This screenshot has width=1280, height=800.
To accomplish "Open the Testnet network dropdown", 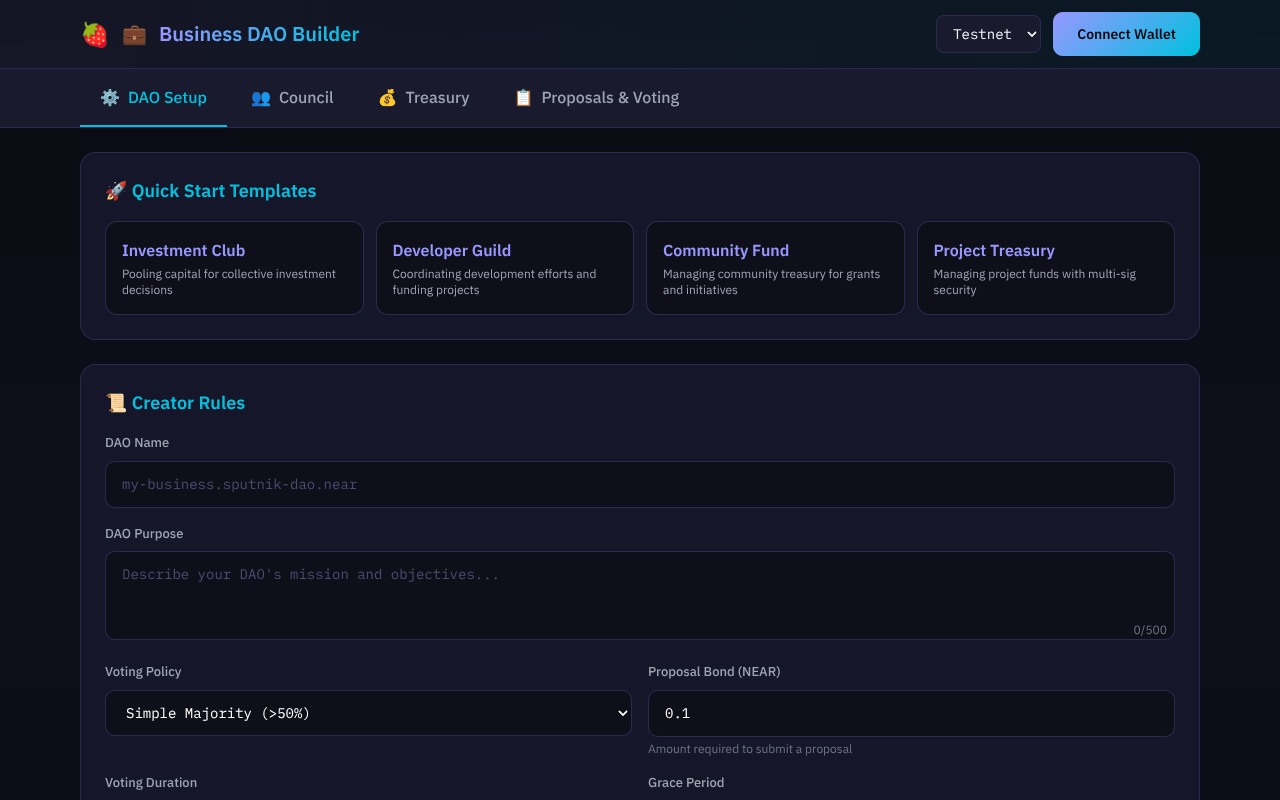I will click(x=988, y=33).
